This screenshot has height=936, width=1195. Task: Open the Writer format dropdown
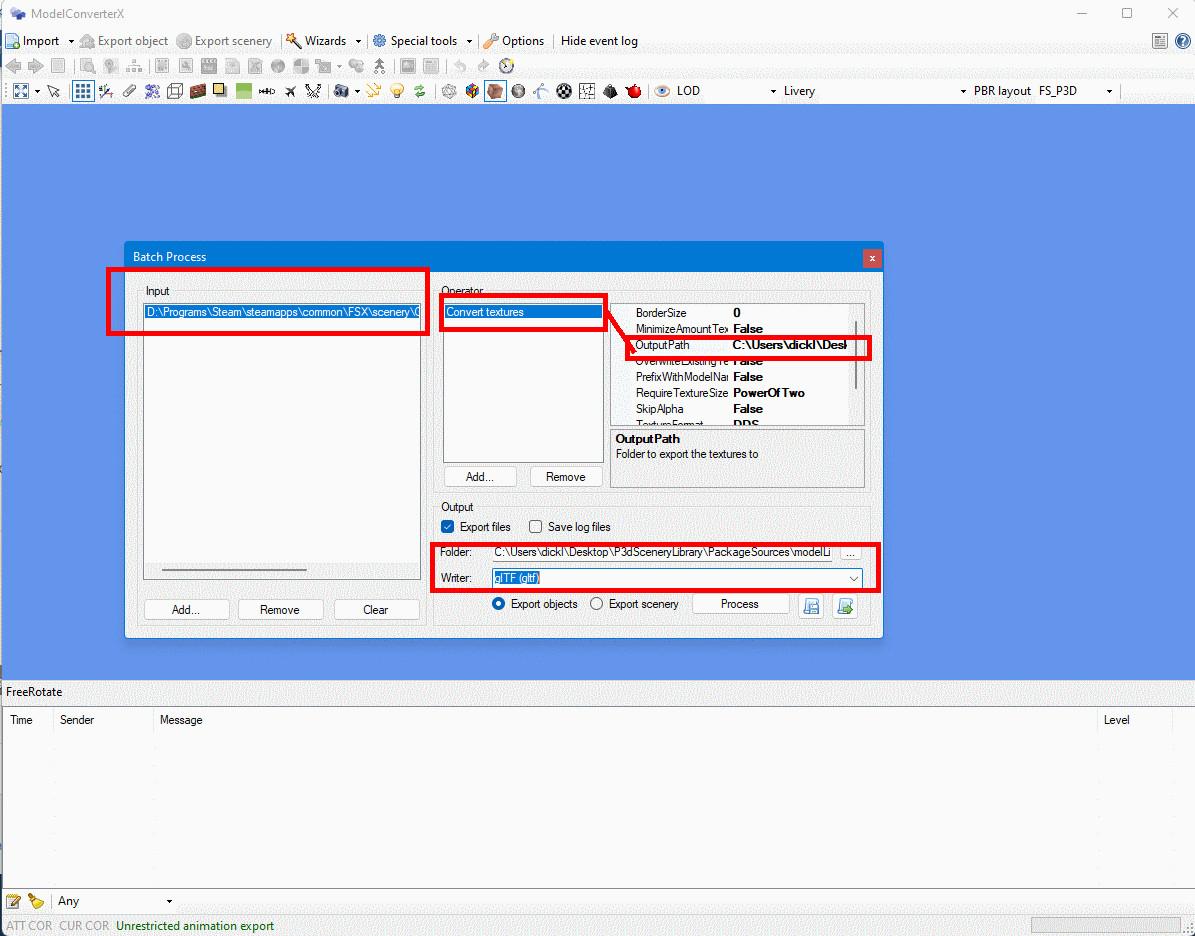(854, 578)
